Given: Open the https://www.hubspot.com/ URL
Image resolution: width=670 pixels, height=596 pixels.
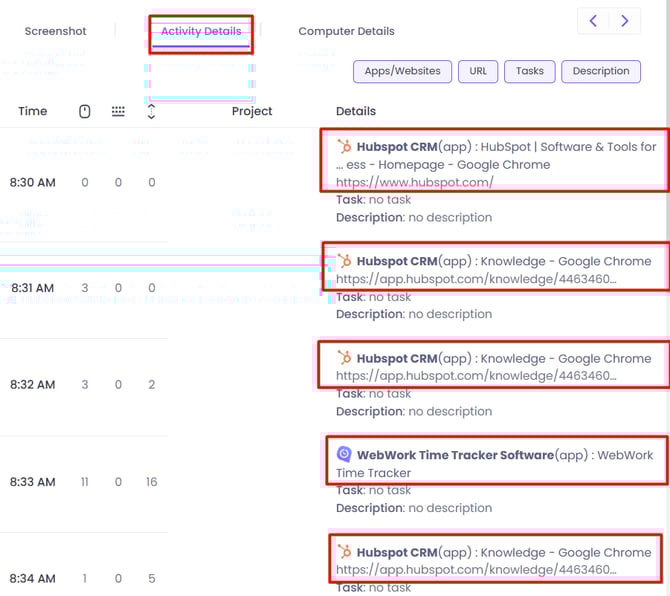Looking at the screenshot, I should tap(414, 182).
